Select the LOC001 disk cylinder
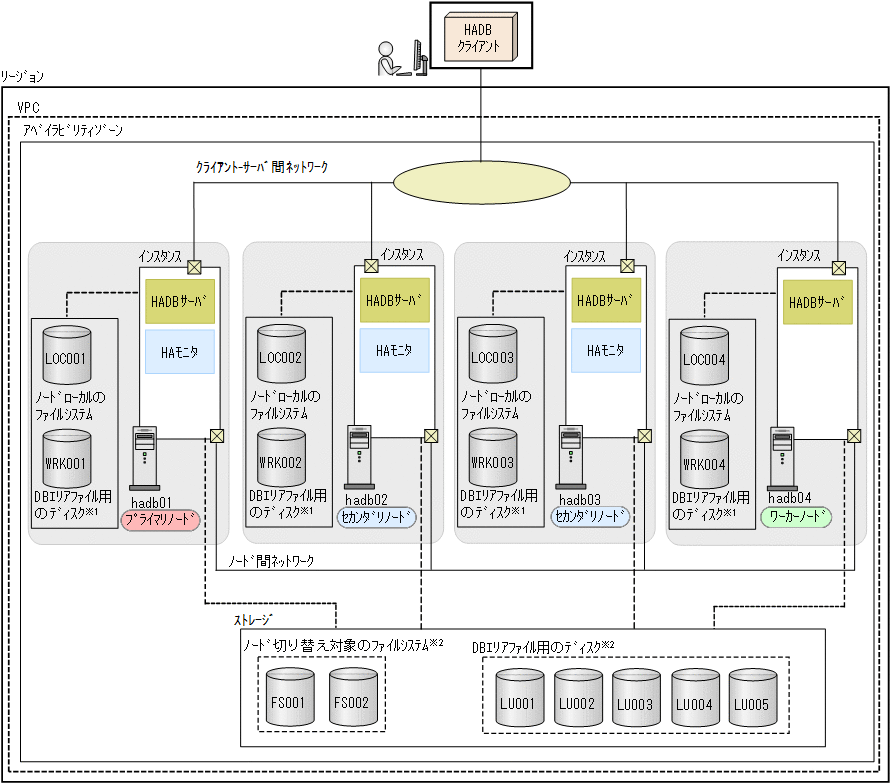Image resolution: width=891 pixels, height=784 pixels. coord(67,356)
